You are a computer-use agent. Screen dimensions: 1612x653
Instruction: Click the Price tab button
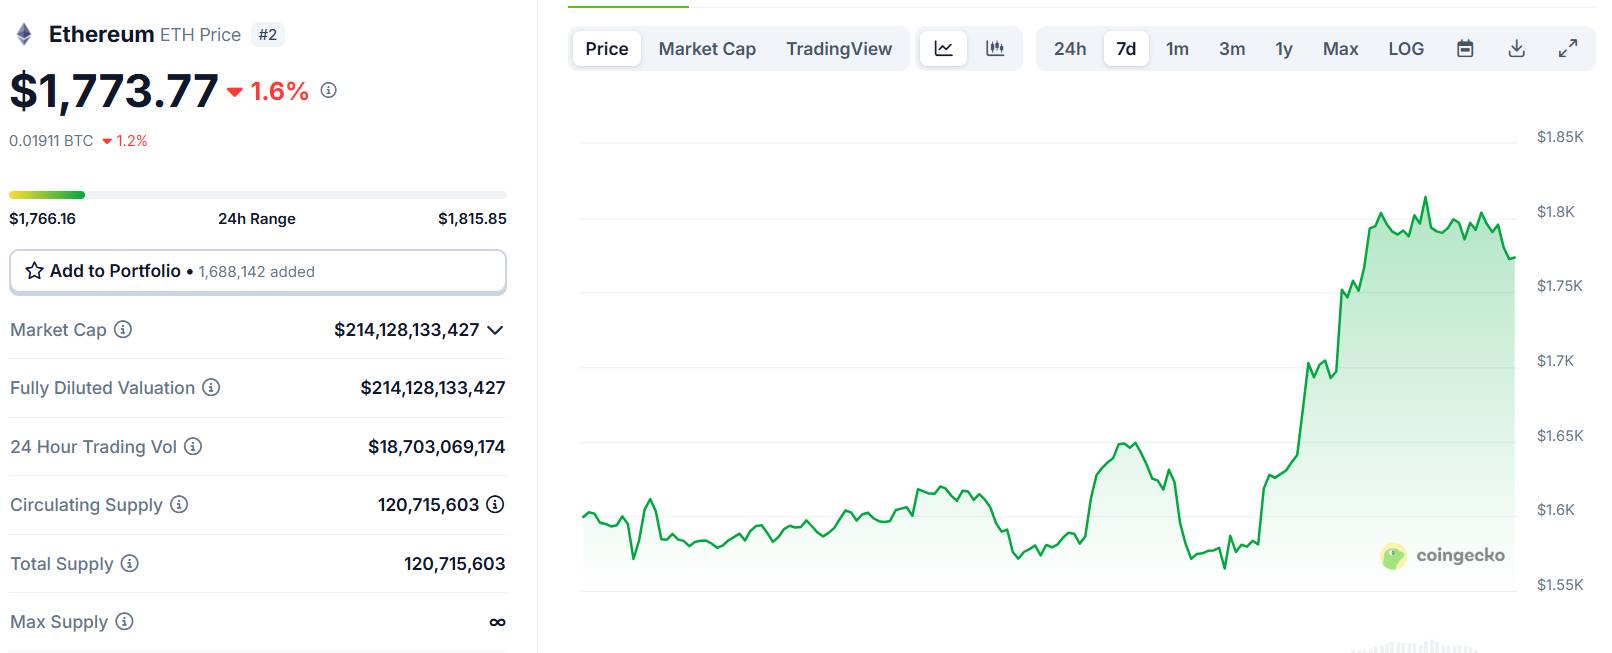coord(607,48)
